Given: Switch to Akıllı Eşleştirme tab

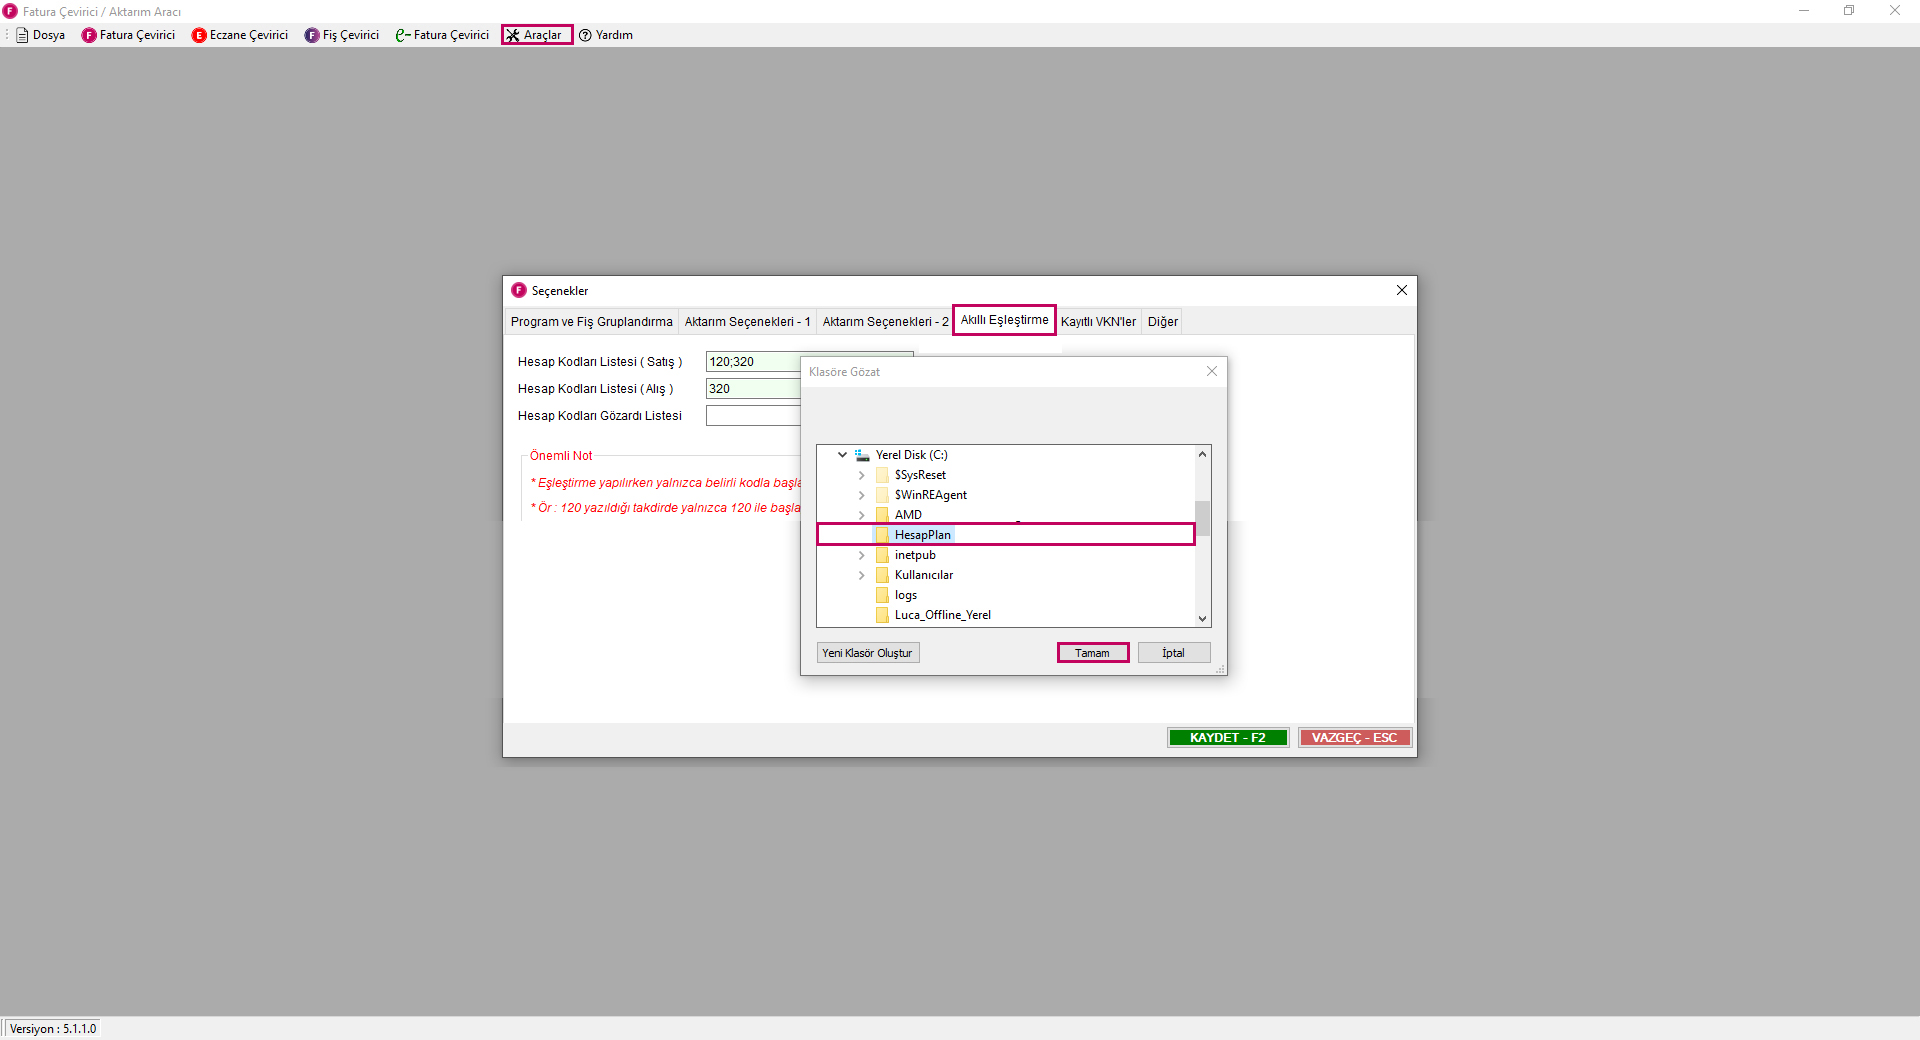Looking at the screenshot, I should point(1004,320).
